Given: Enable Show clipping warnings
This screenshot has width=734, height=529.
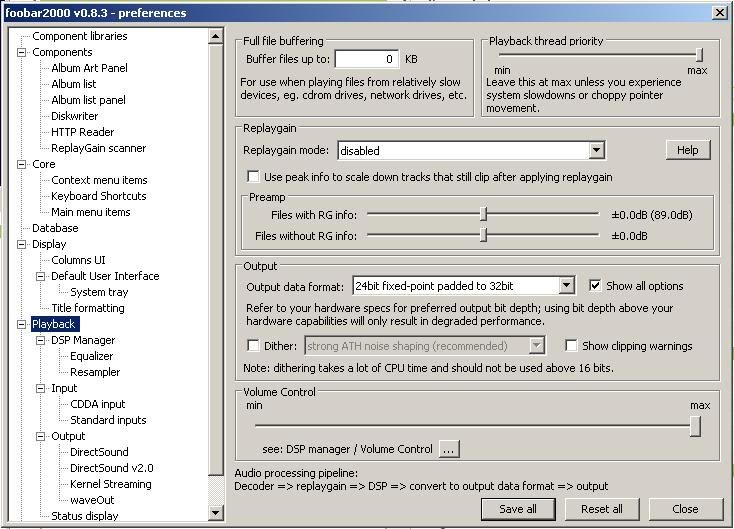Looking at the screenshot, I should [571, 346].
